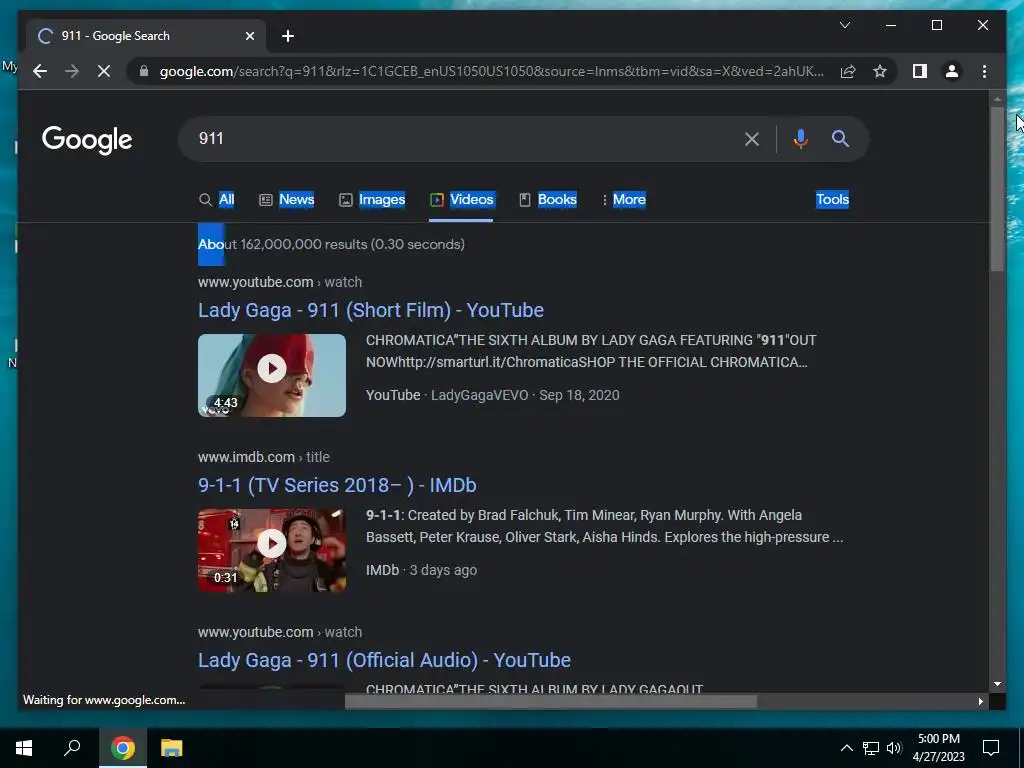Open network status tray icon
This screenshot has height=768, width=1024.
(871, 748)
